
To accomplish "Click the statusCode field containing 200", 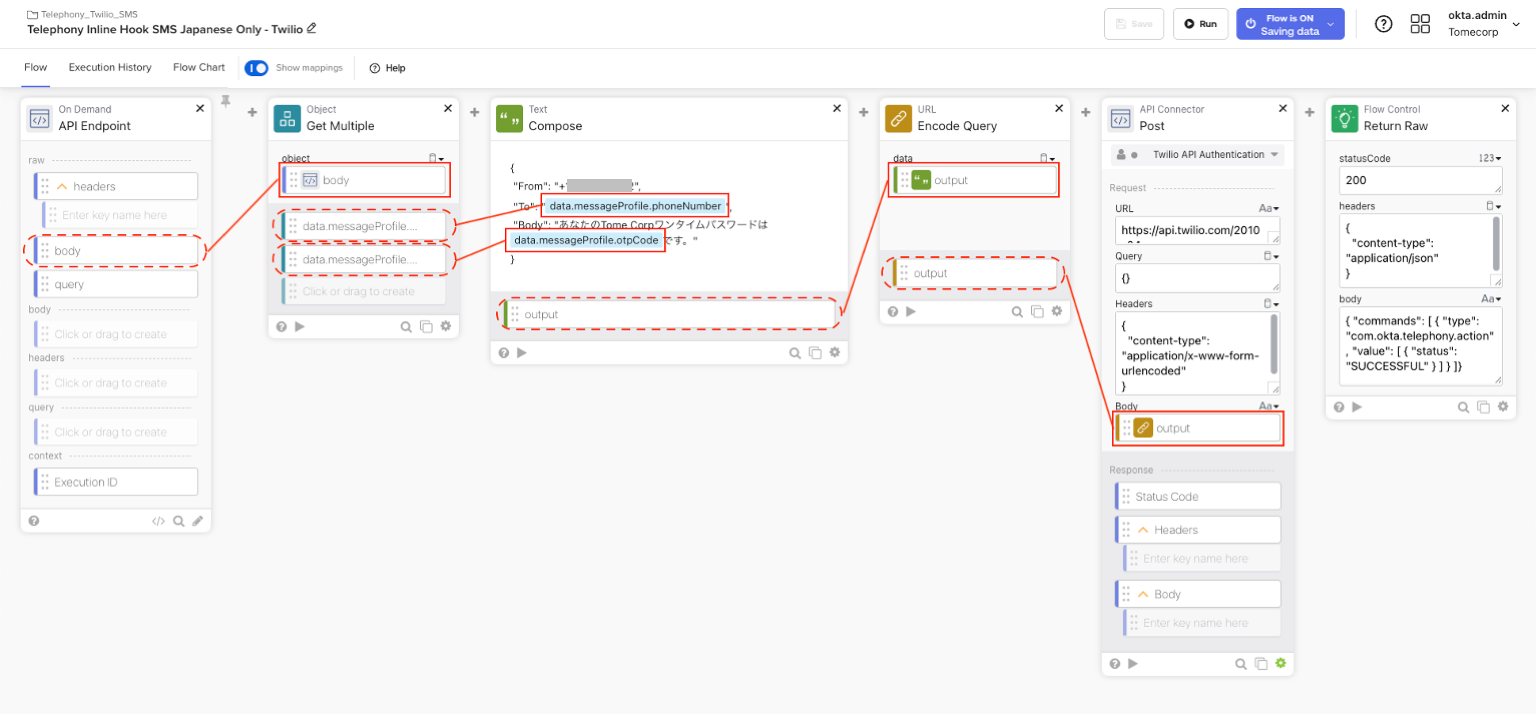I will point(1419,181).
